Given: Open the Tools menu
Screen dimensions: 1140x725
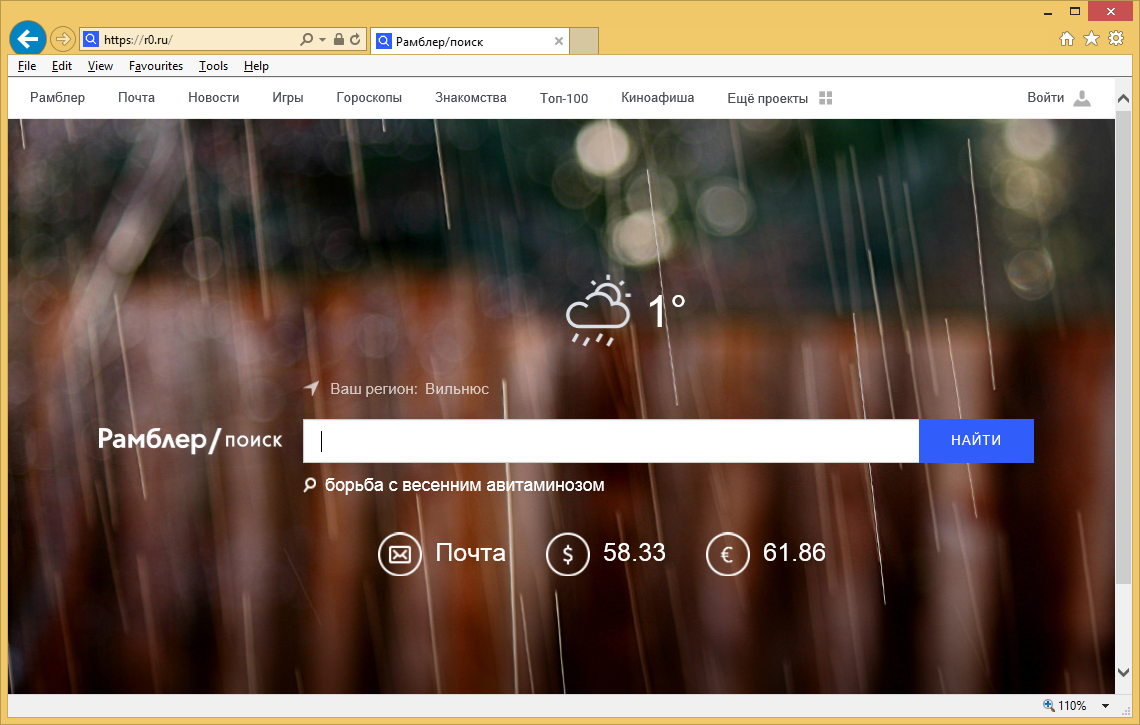Looking at the screenshot, I should [214, 65].
